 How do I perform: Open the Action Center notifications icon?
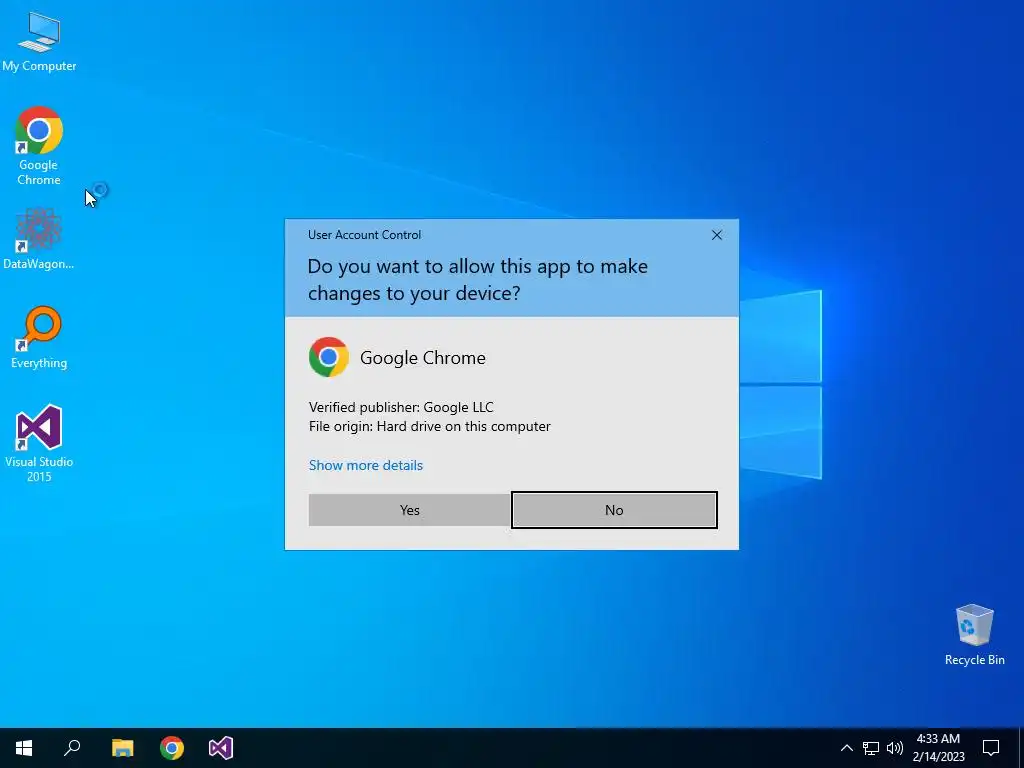coord(991,748)
